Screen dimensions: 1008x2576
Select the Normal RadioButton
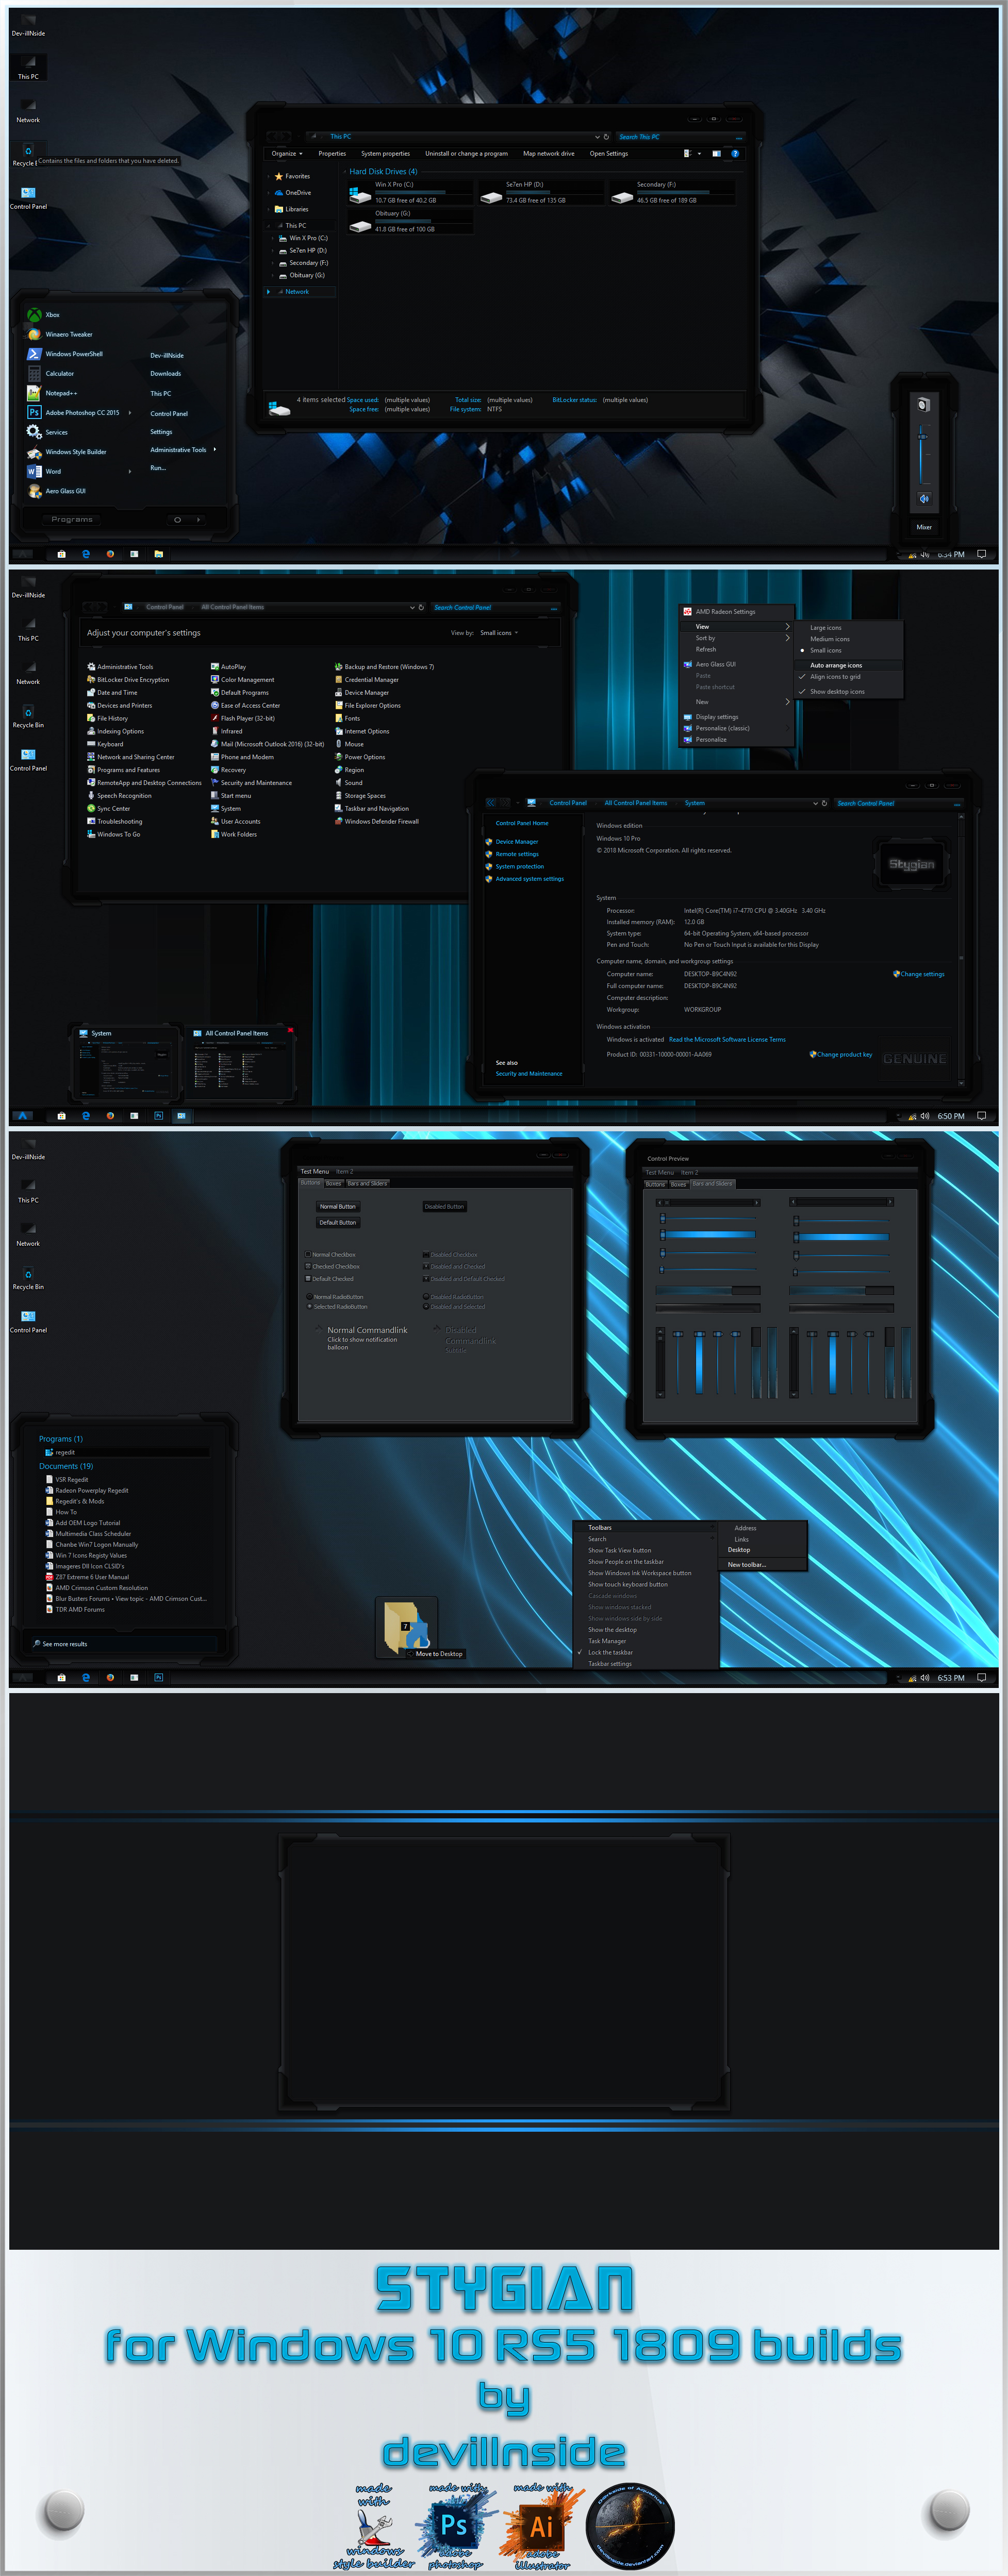click(x=309, y=1297)
